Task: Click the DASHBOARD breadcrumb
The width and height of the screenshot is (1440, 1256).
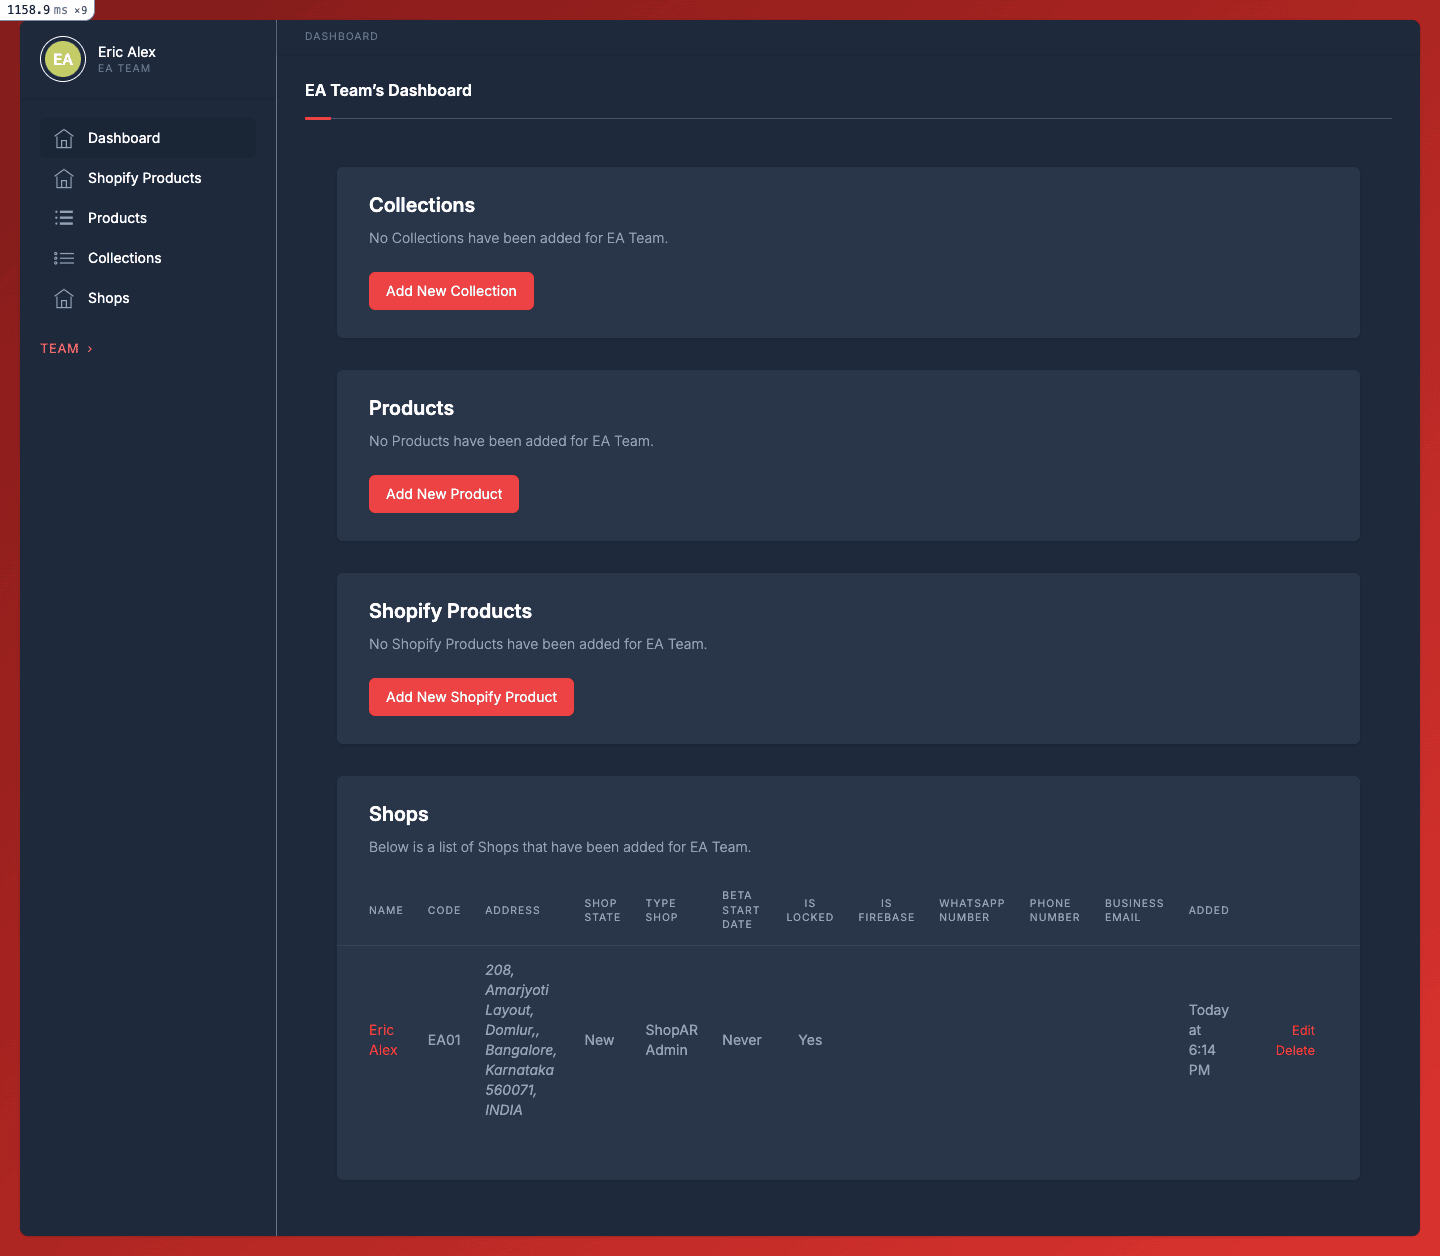Action: [341, 36]
